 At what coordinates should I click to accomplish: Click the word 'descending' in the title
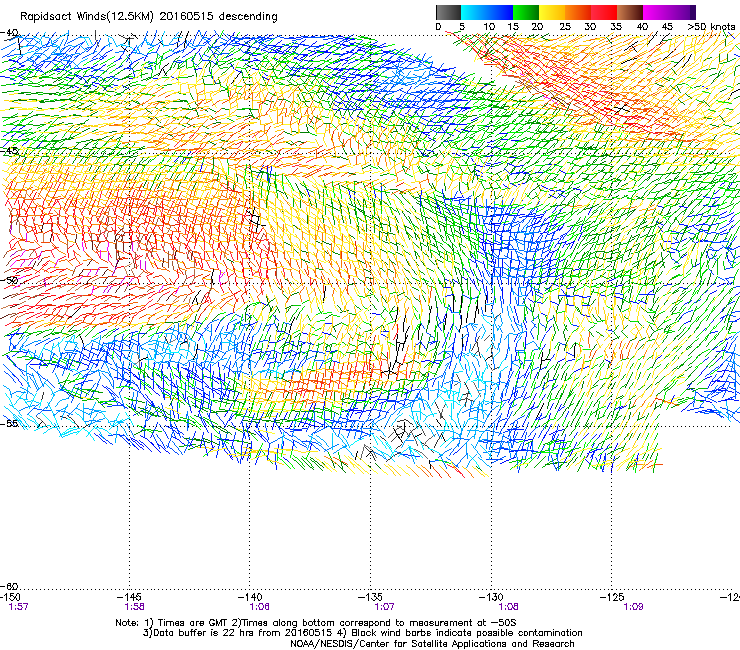(x=248, y=17)
